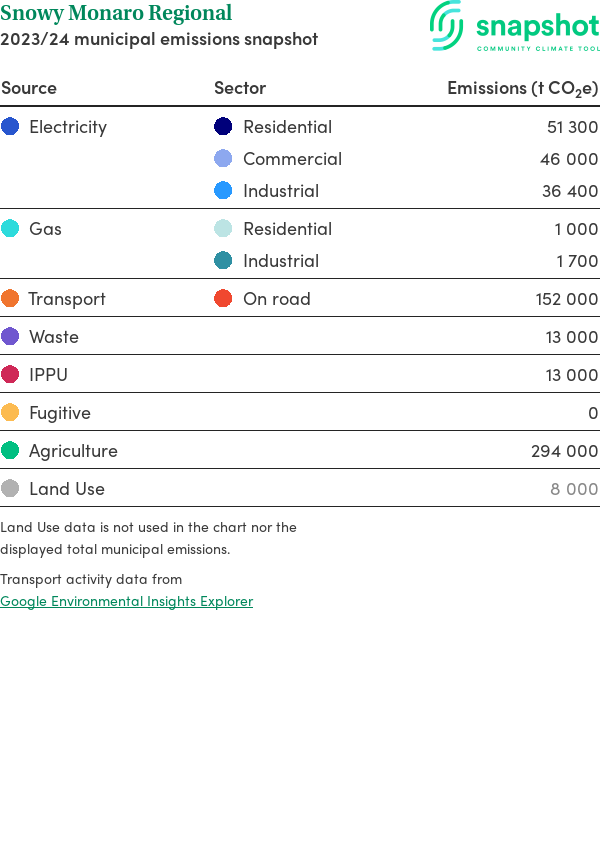Click the Gas Industrial sector dot
The width and height of the screenshot is (600, 850).
click(x=223, y=261)
